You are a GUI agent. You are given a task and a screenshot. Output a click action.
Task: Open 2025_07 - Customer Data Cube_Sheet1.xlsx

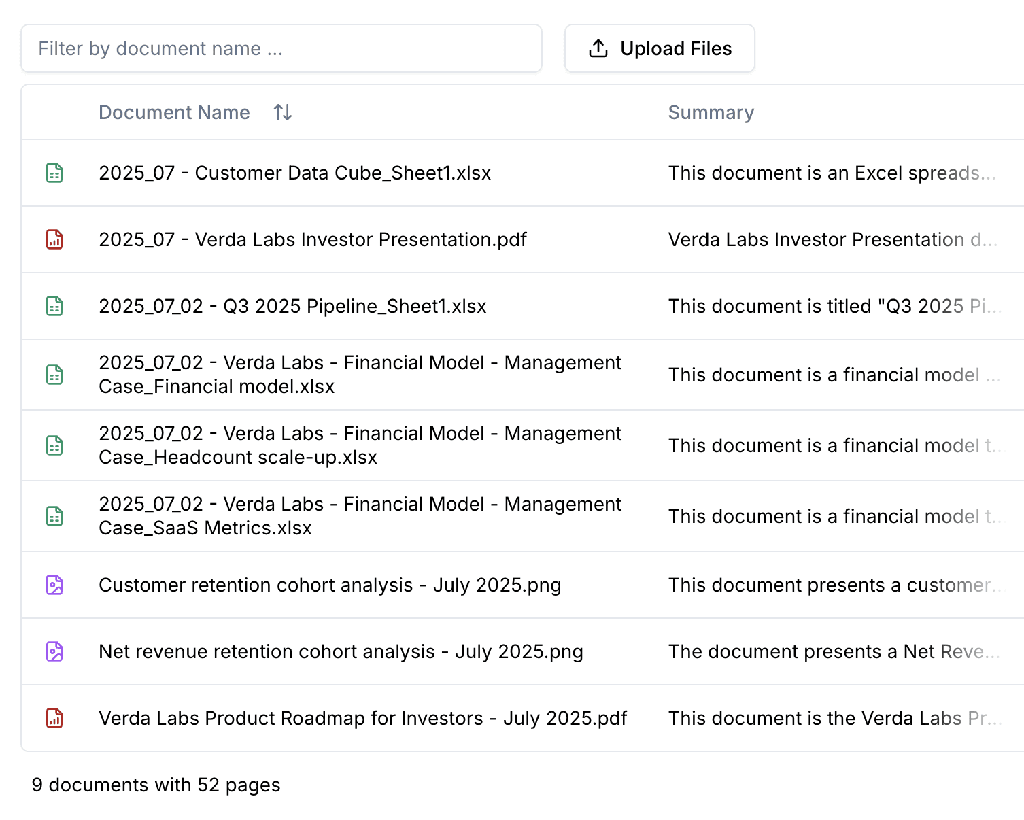tap(295, 173)
